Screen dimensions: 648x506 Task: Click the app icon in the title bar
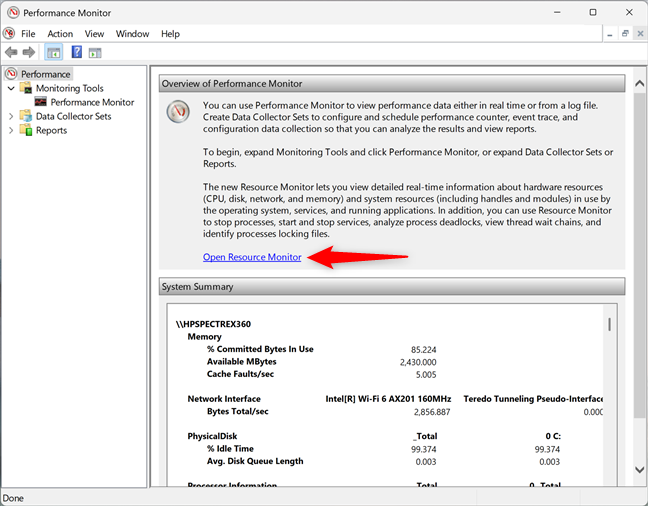point(13,12)
